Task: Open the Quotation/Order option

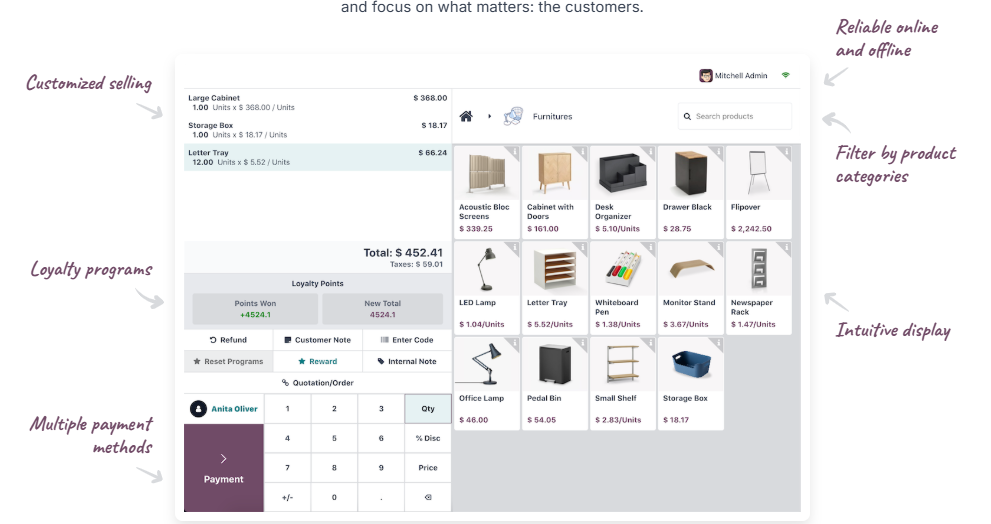Action: point(318,382)
